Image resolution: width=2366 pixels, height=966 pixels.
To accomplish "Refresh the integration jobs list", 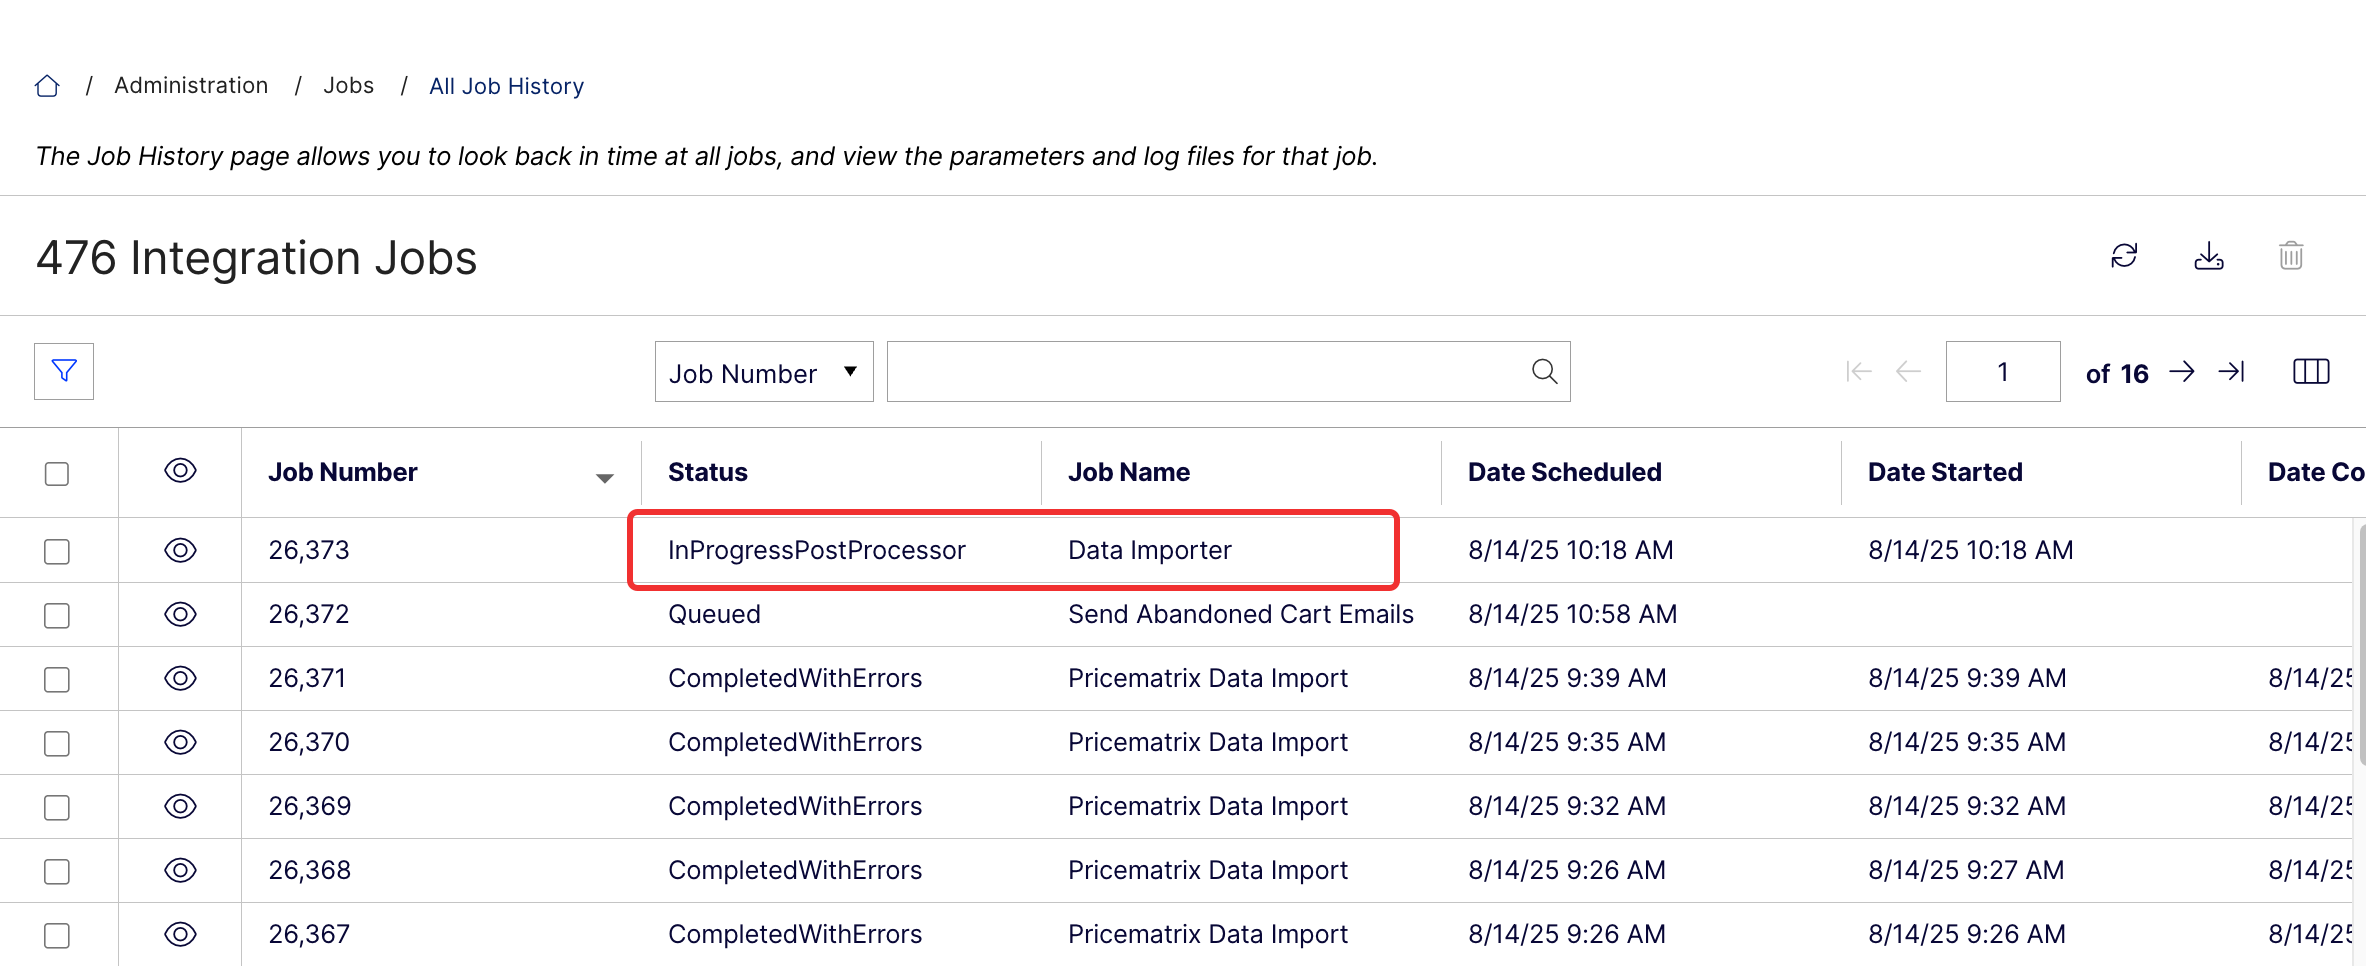I will (x=2124, y=256).
